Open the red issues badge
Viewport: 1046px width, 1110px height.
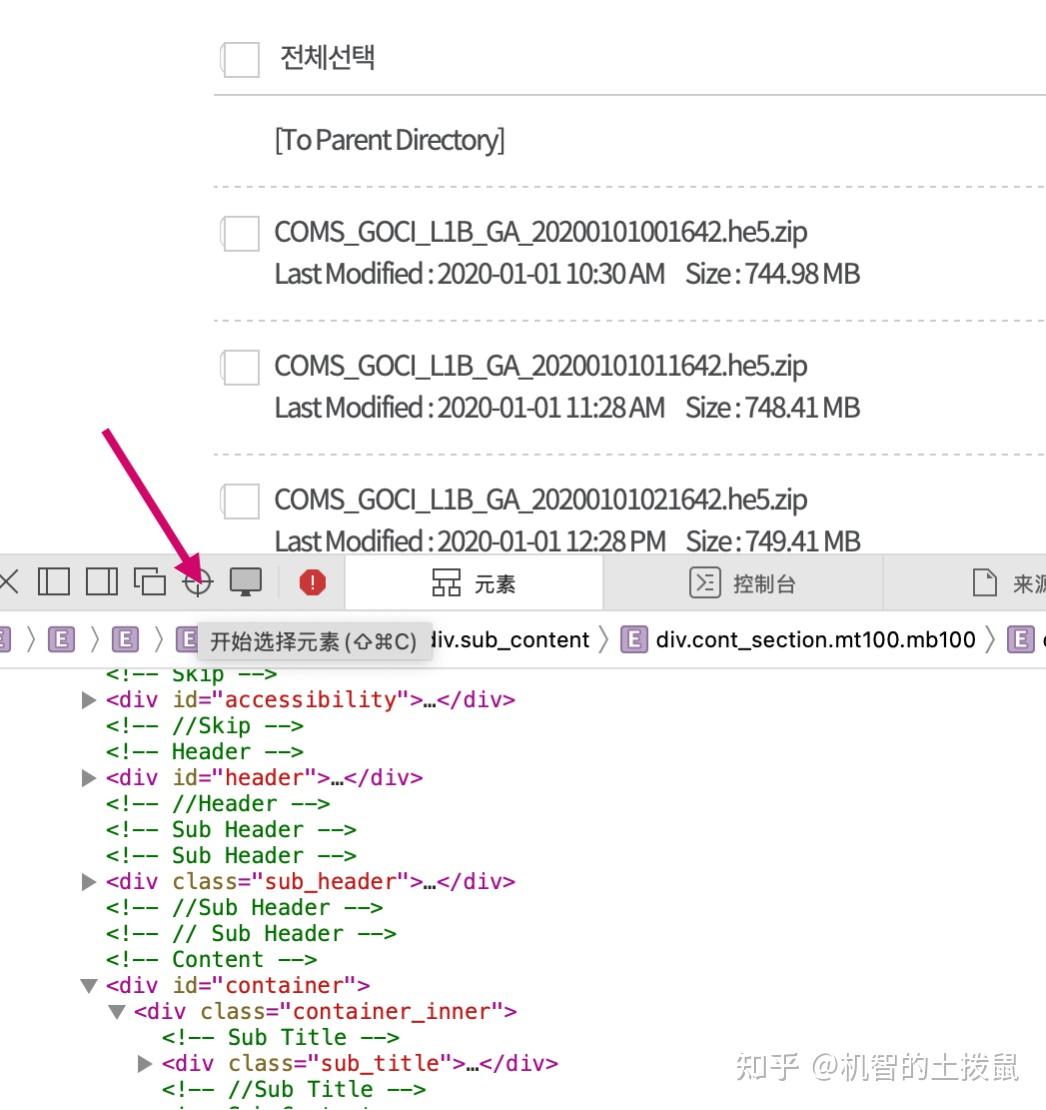311,580
